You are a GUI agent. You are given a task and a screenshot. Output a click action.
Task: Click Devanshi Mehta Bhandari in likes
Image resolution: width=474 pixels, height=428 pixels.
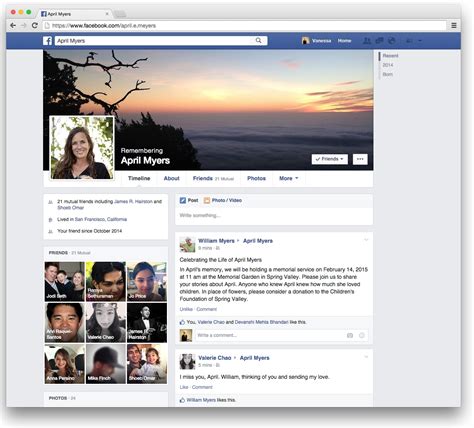point(262,322)
